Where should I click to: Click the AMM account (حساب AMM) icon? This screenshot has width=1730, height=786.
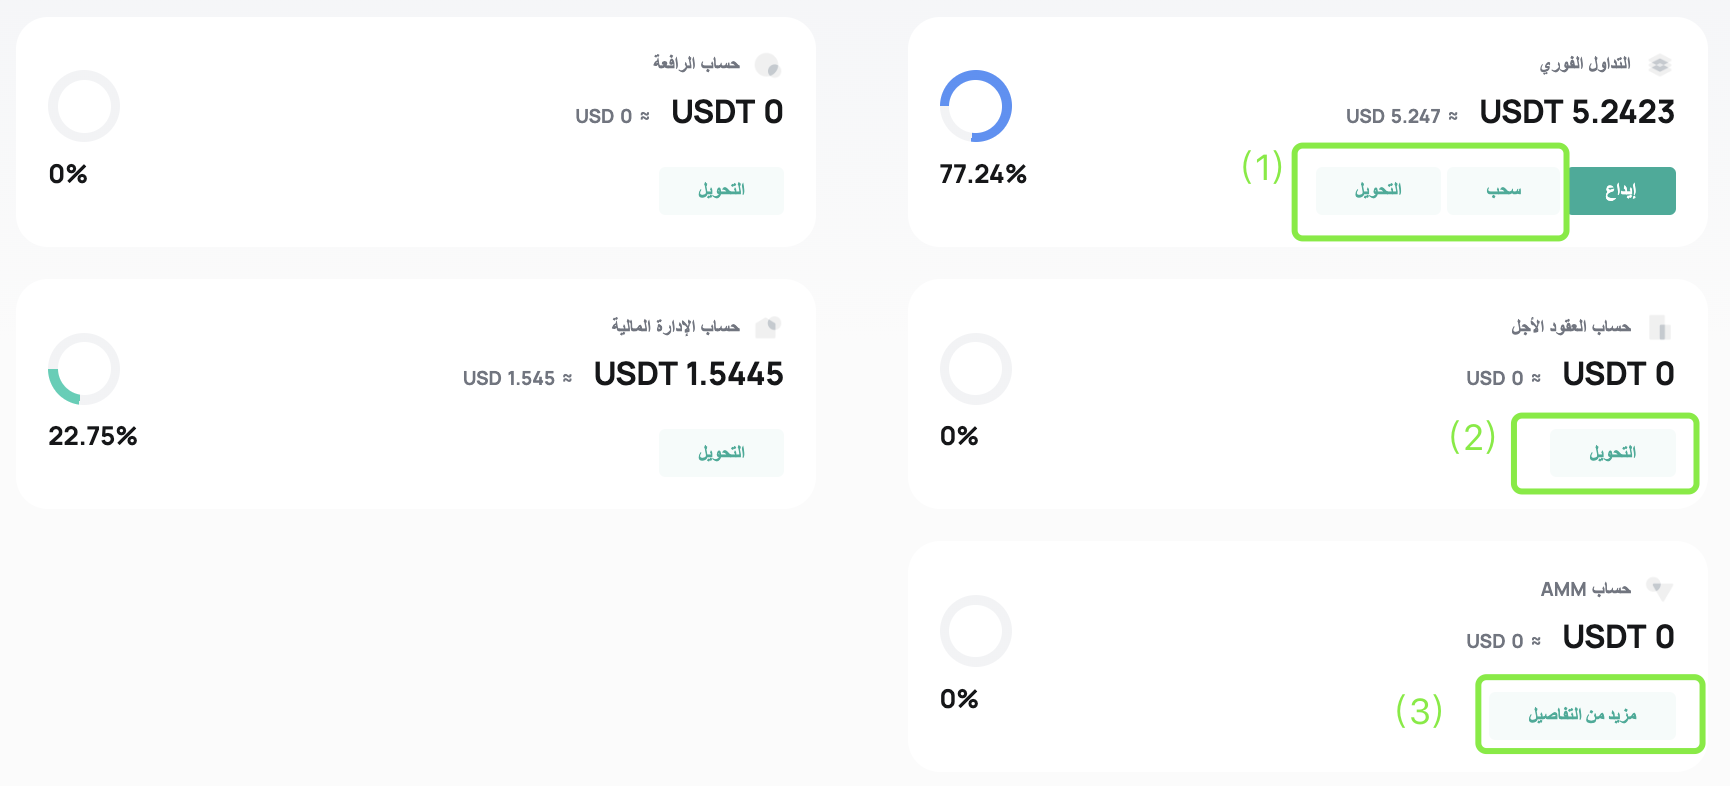(x=1660, y=589)
